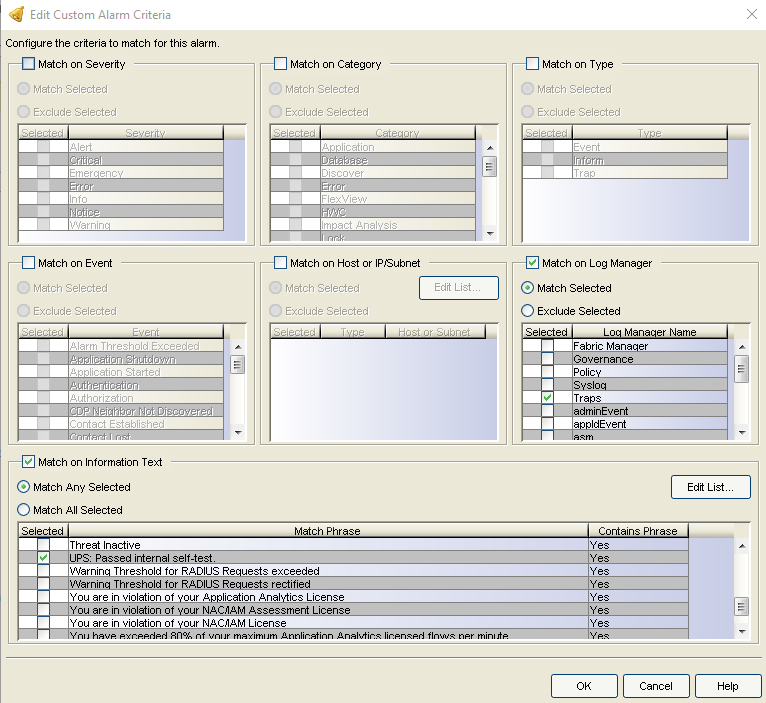Deselect the Traps log manager checkbox
The width and height of the screenshot is (766, 703).
coord(547,398)
